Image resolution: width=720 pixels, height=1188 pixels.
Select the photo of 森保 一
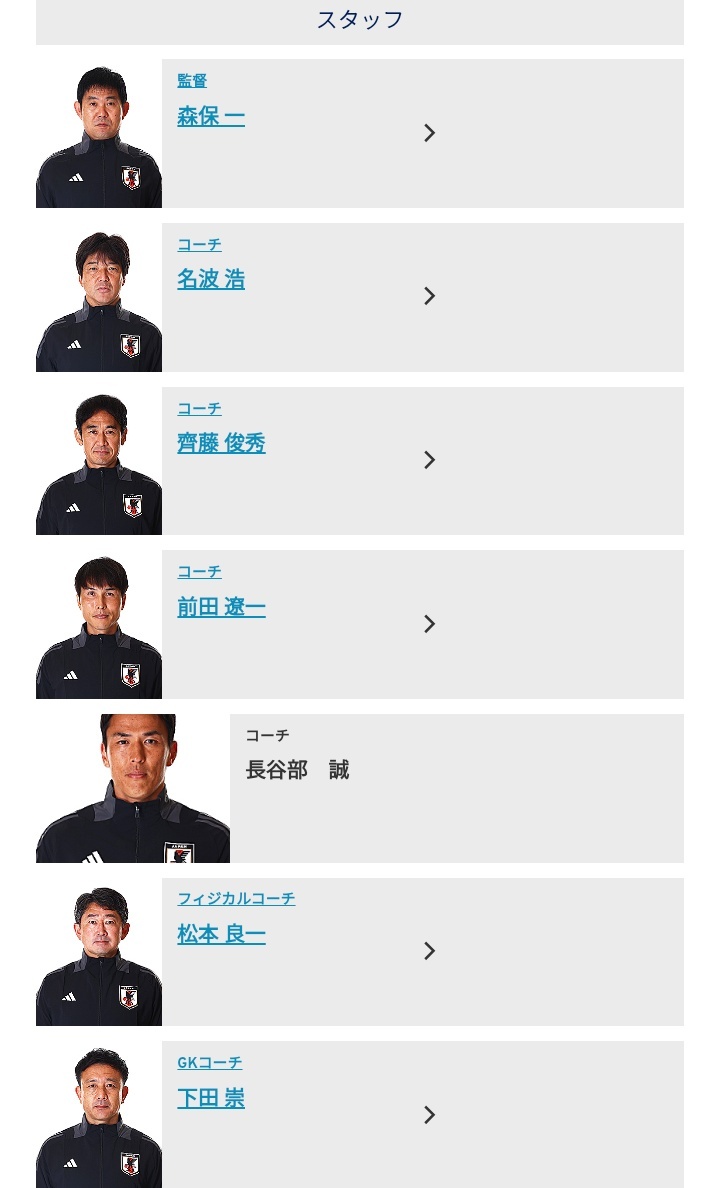(x=99, y=133)
